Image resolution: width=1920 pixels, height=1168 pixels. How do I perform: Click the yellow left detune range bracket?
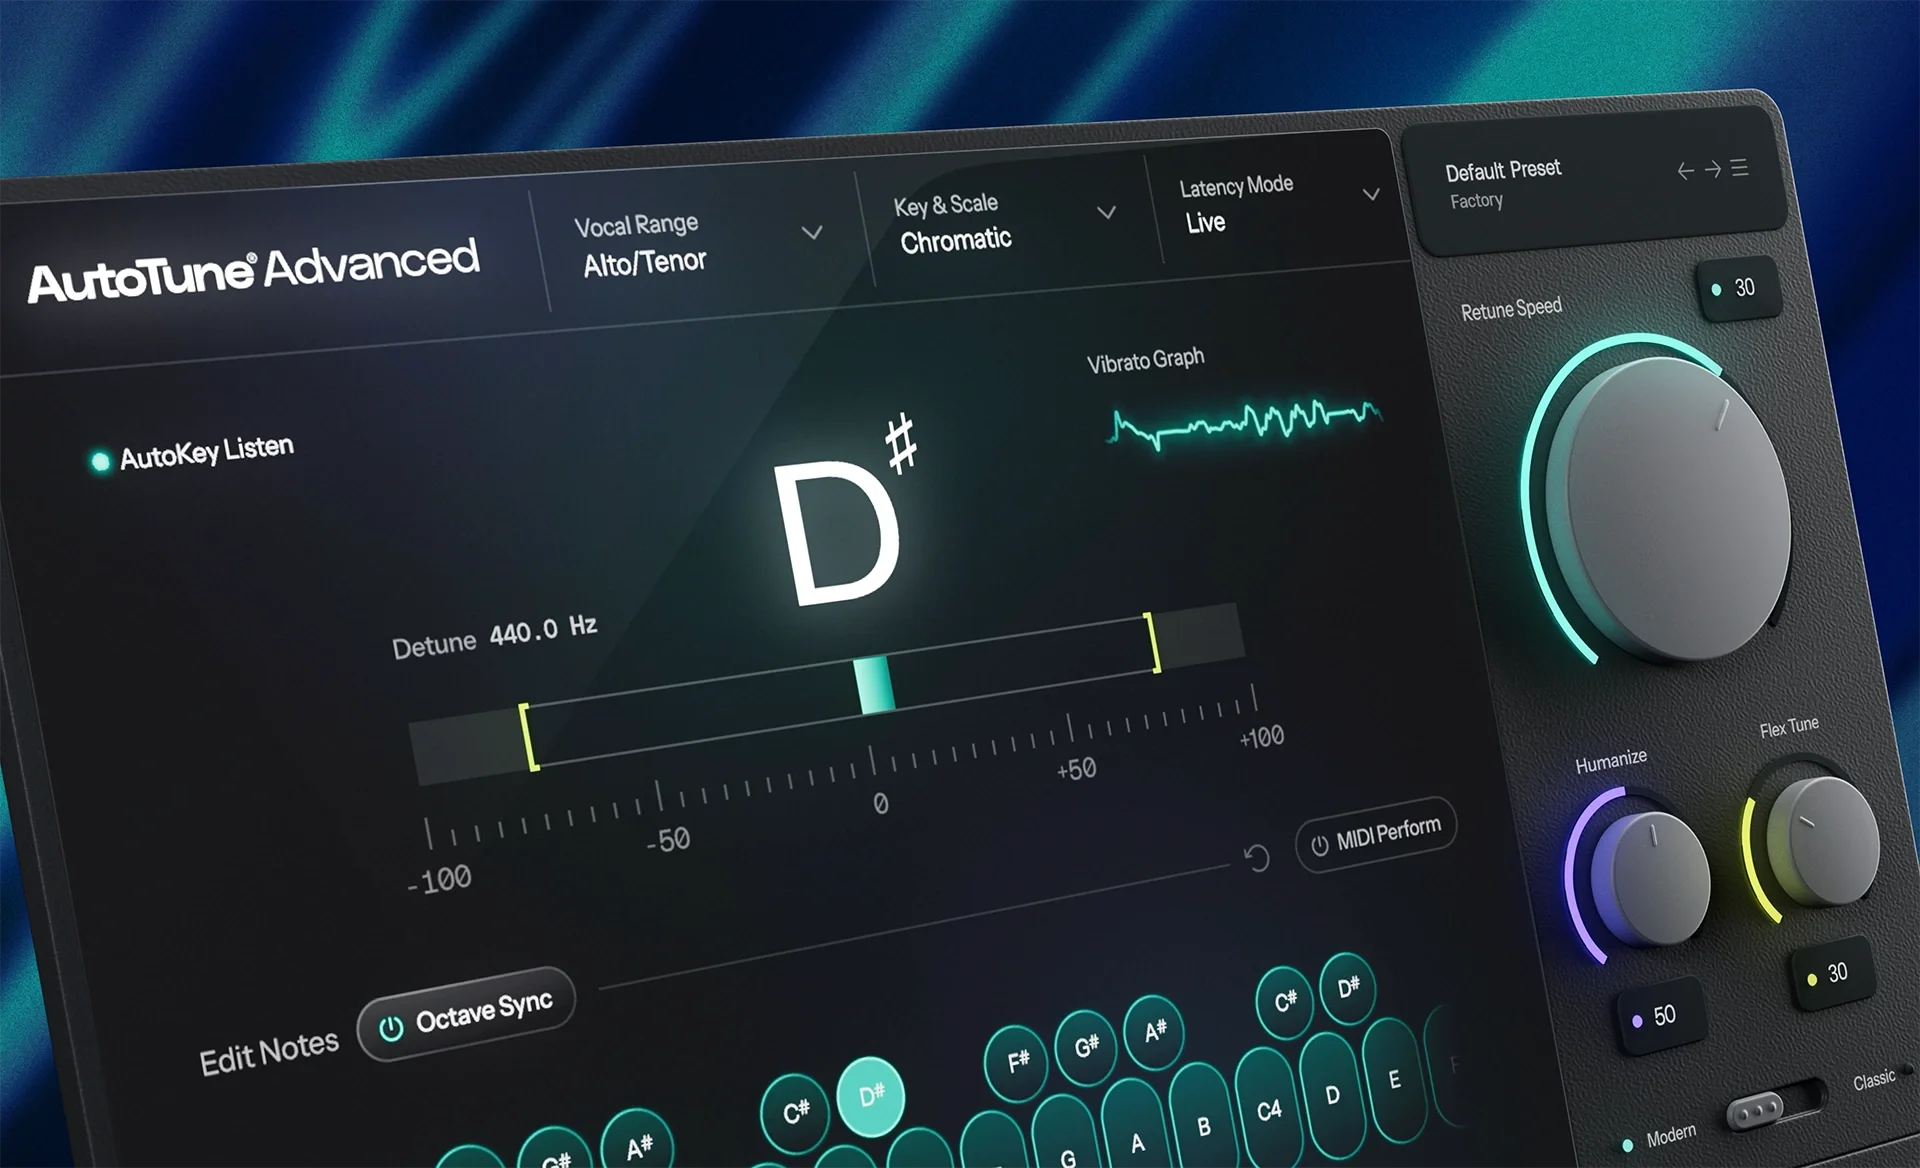coord(528,737)
